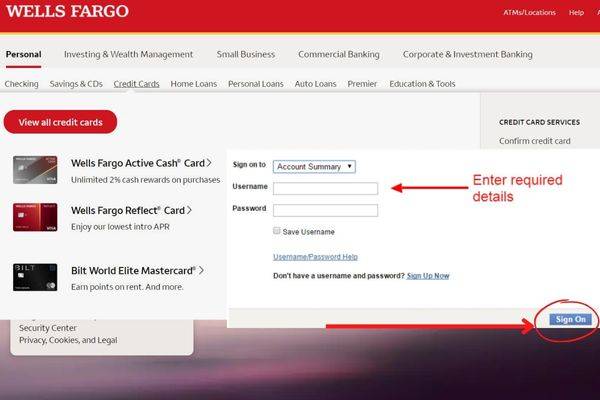Focus the Password input field
Image resolution: width=600 pixels, height=400 pixels.
[x=325, y=210]
